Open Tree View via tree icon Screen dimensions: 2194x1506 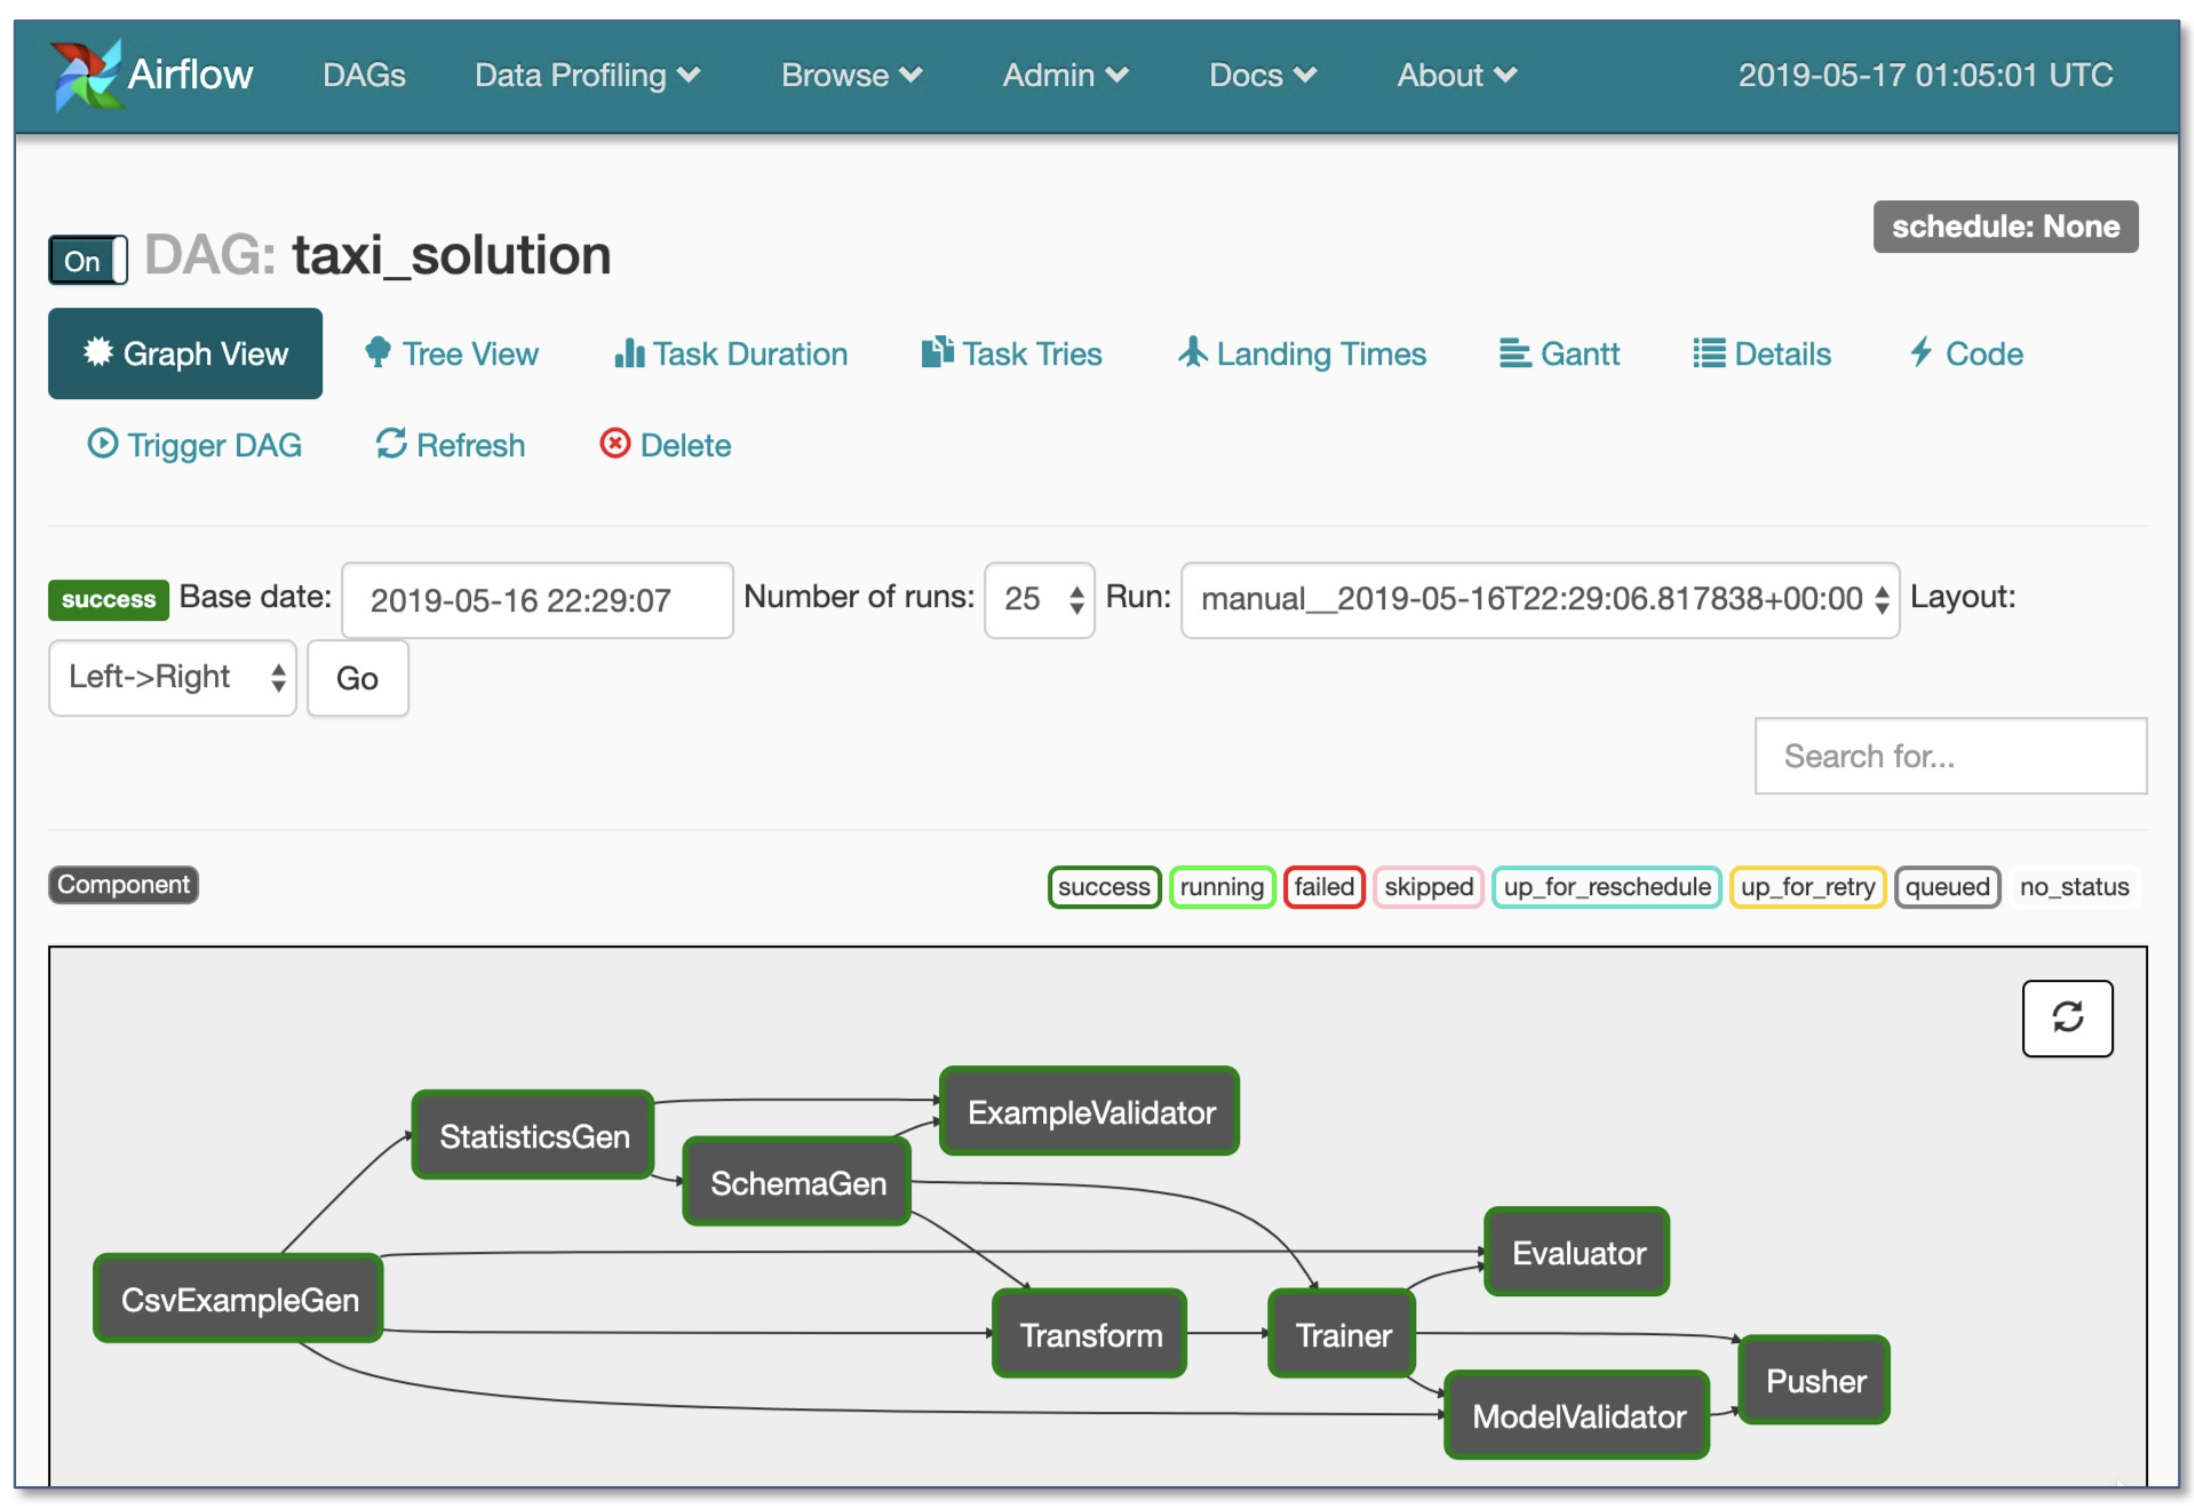(x=378, y=353)
